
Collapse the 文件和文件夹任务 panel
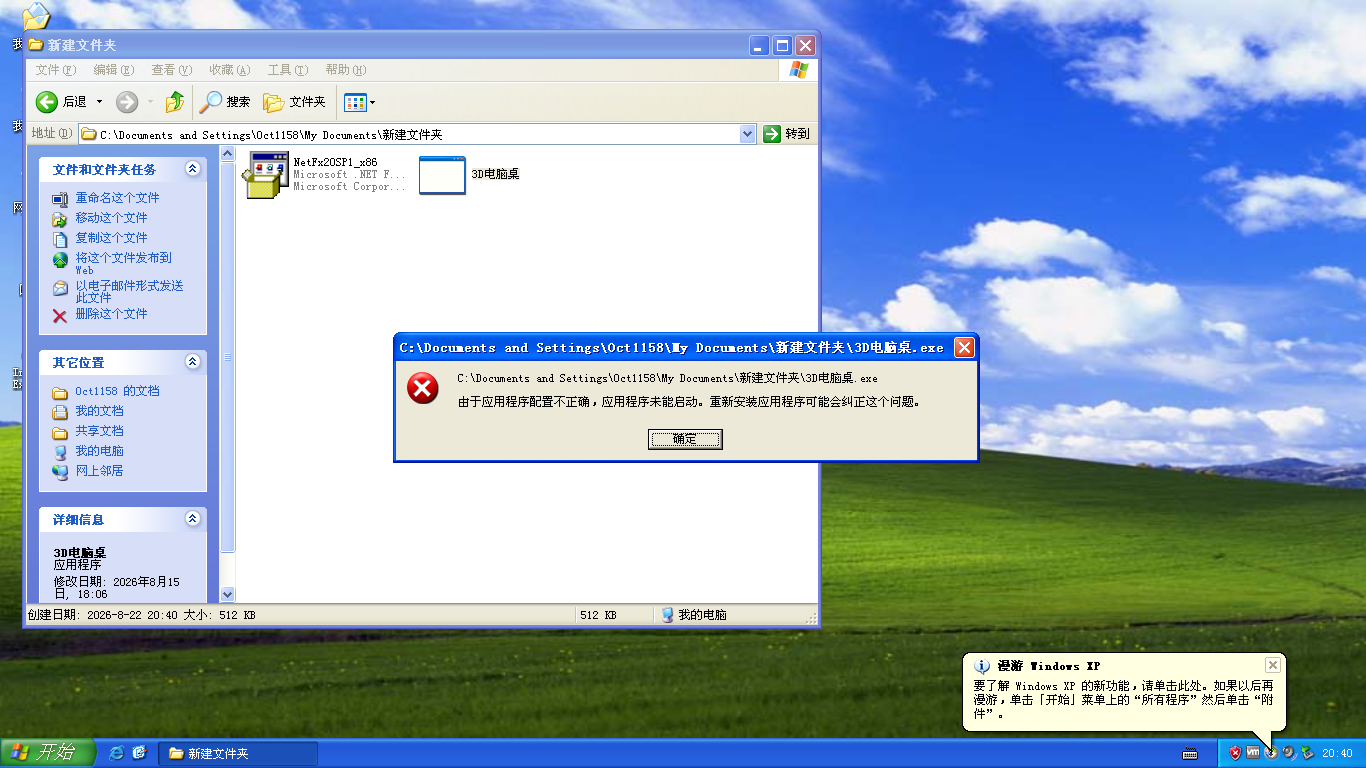point(192,169)
